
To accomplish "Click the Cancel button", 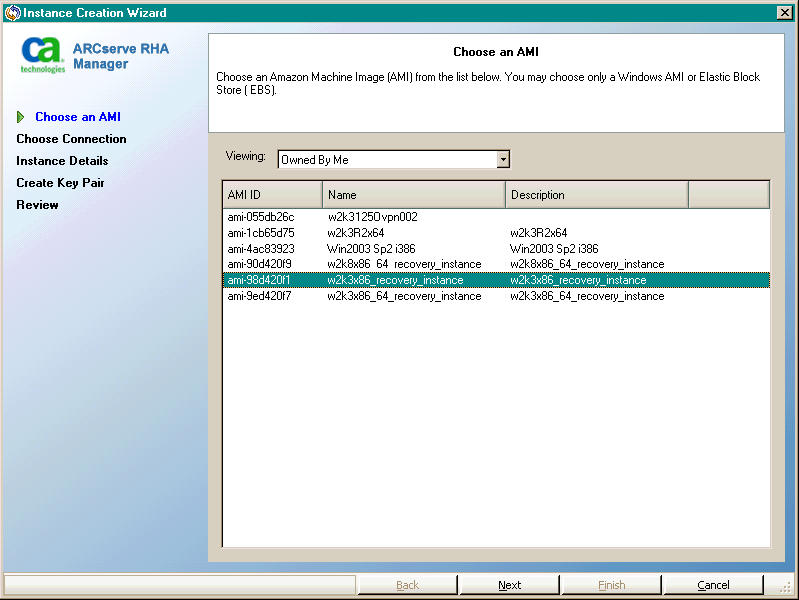I will 713,585.
